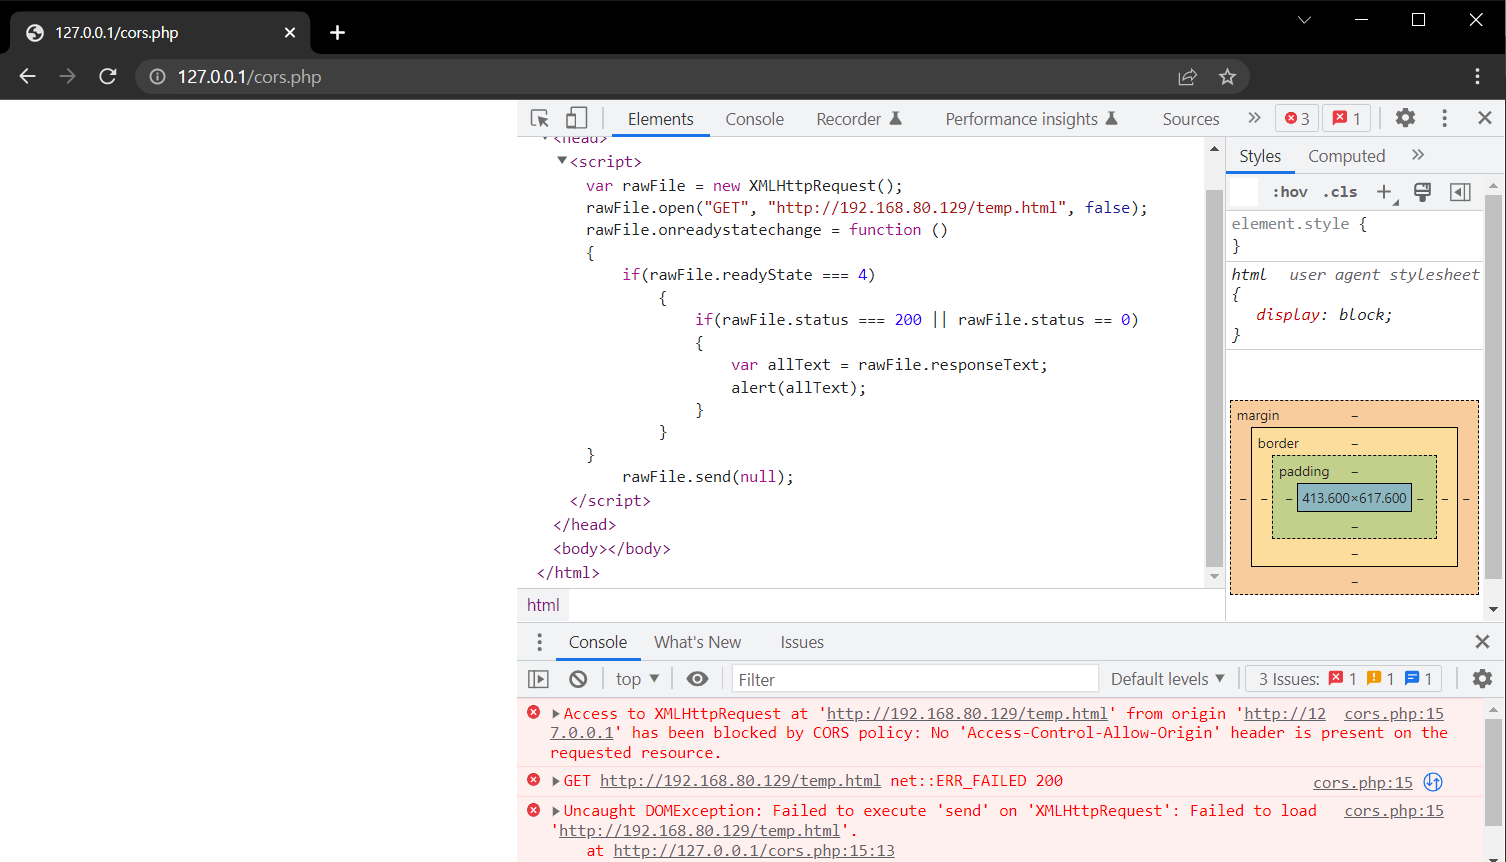Viewport: 1506px width, 862px height.
Task: Click the box model content size value
Action: click(x=1354, y=498)
